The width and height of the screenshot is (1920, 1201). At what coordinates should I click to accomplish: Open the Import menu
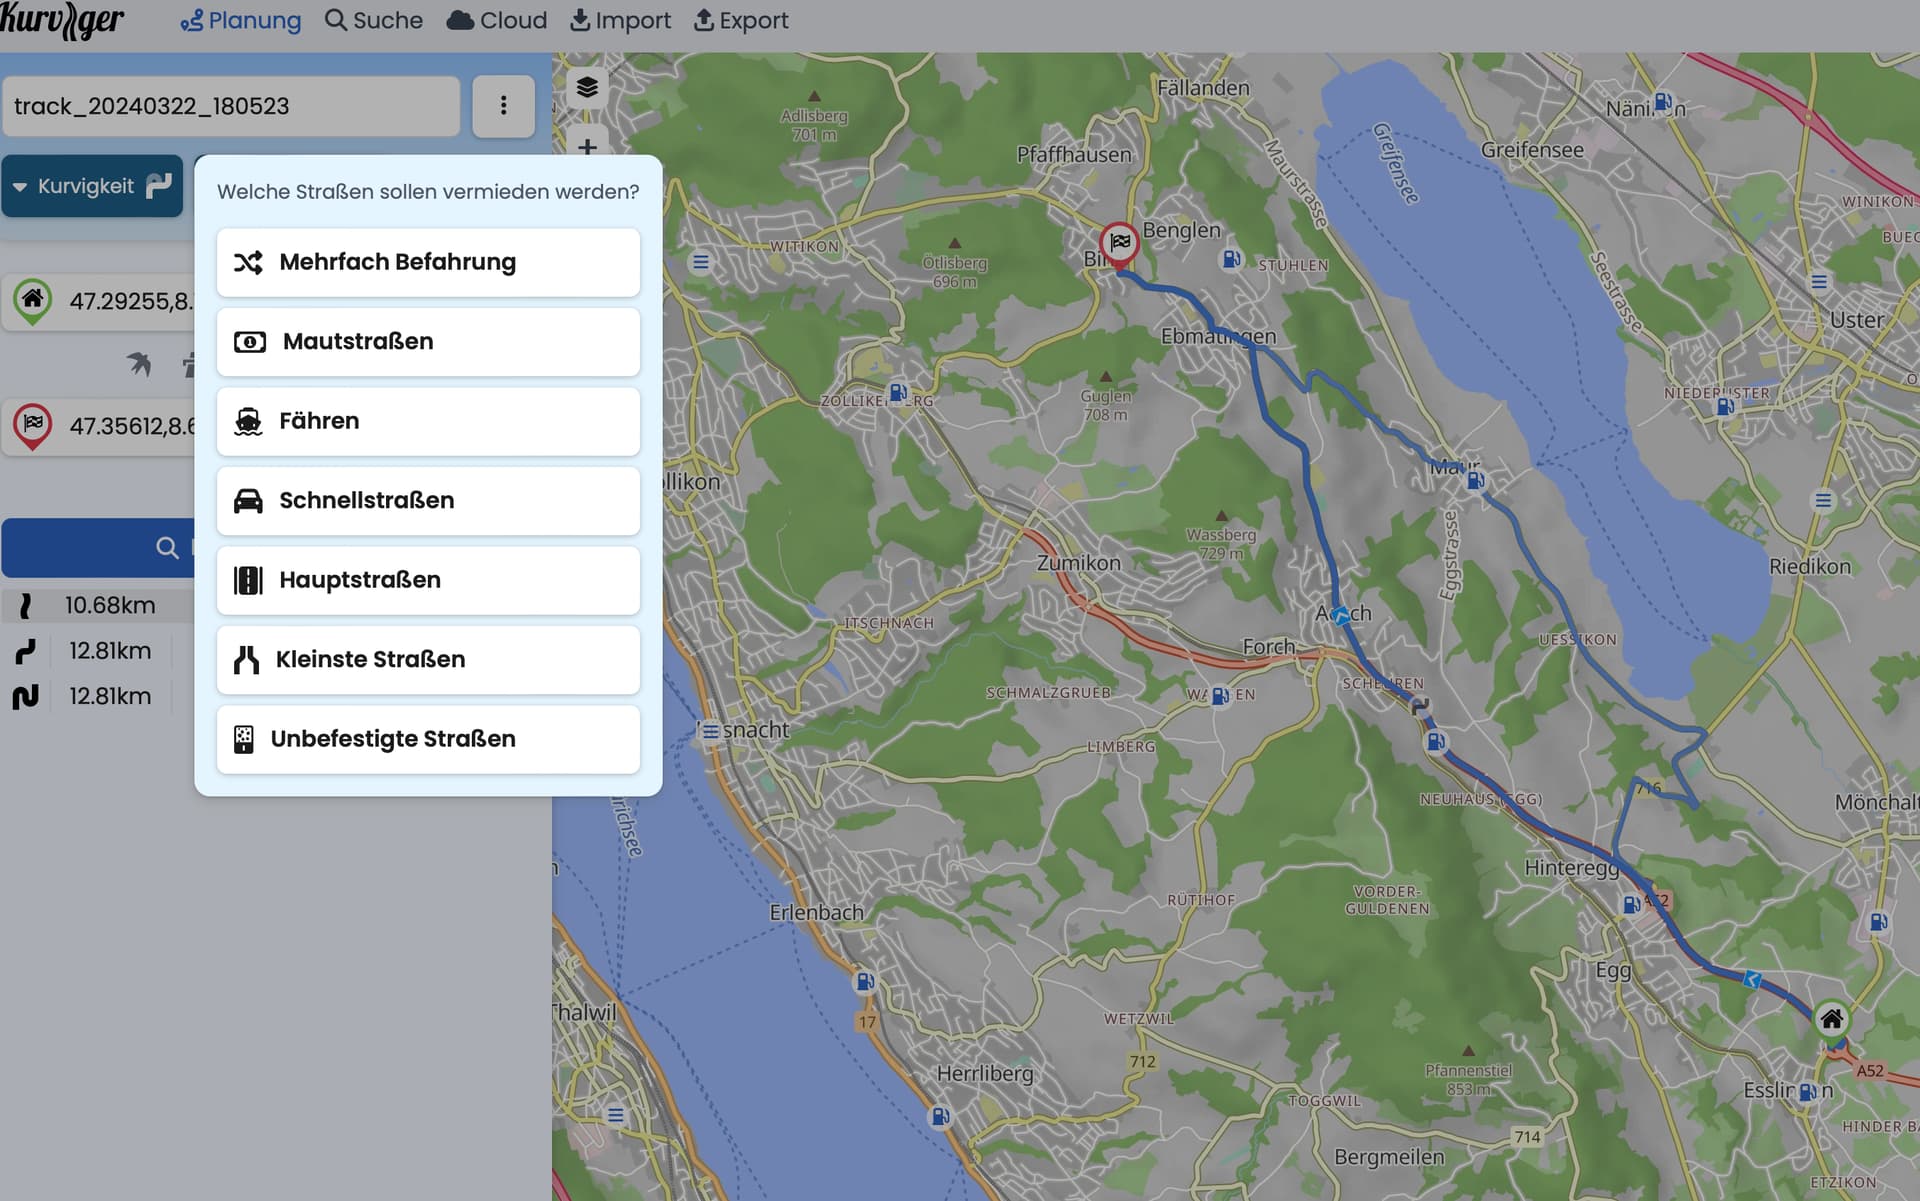point(620,20)
